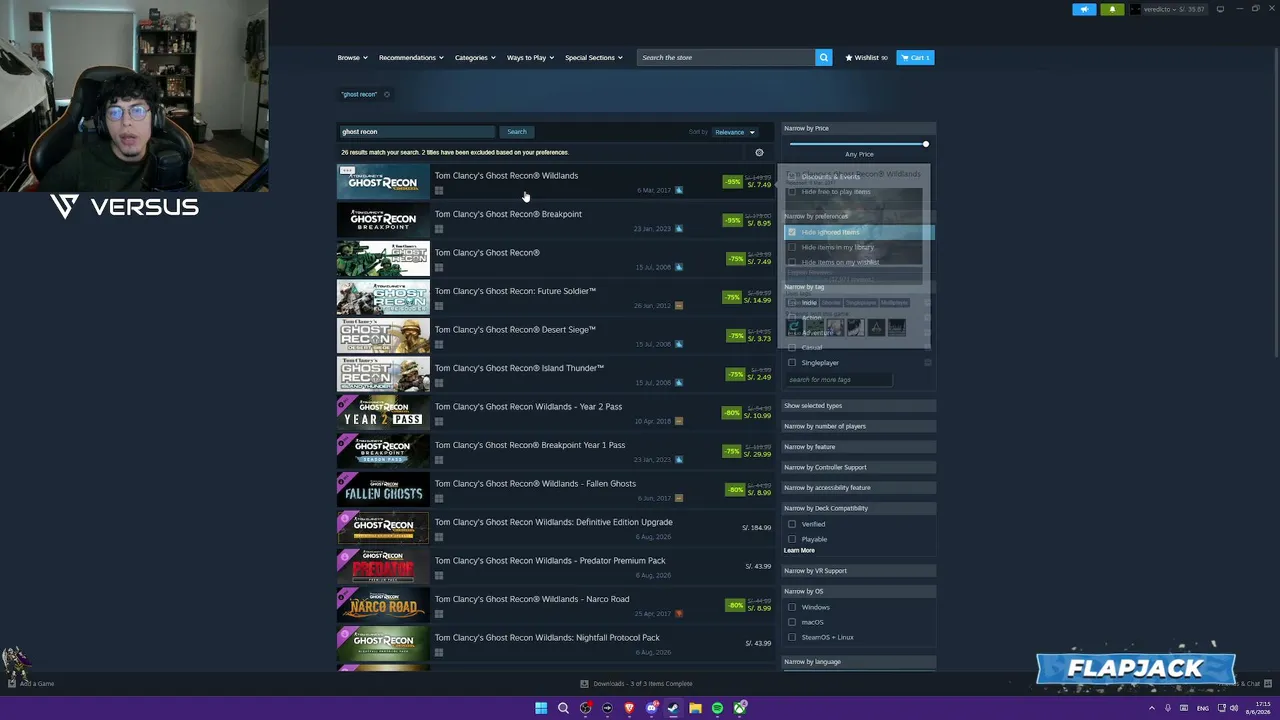
Task: Open the Xbox app from the taskbar
Action: point(739,708)
